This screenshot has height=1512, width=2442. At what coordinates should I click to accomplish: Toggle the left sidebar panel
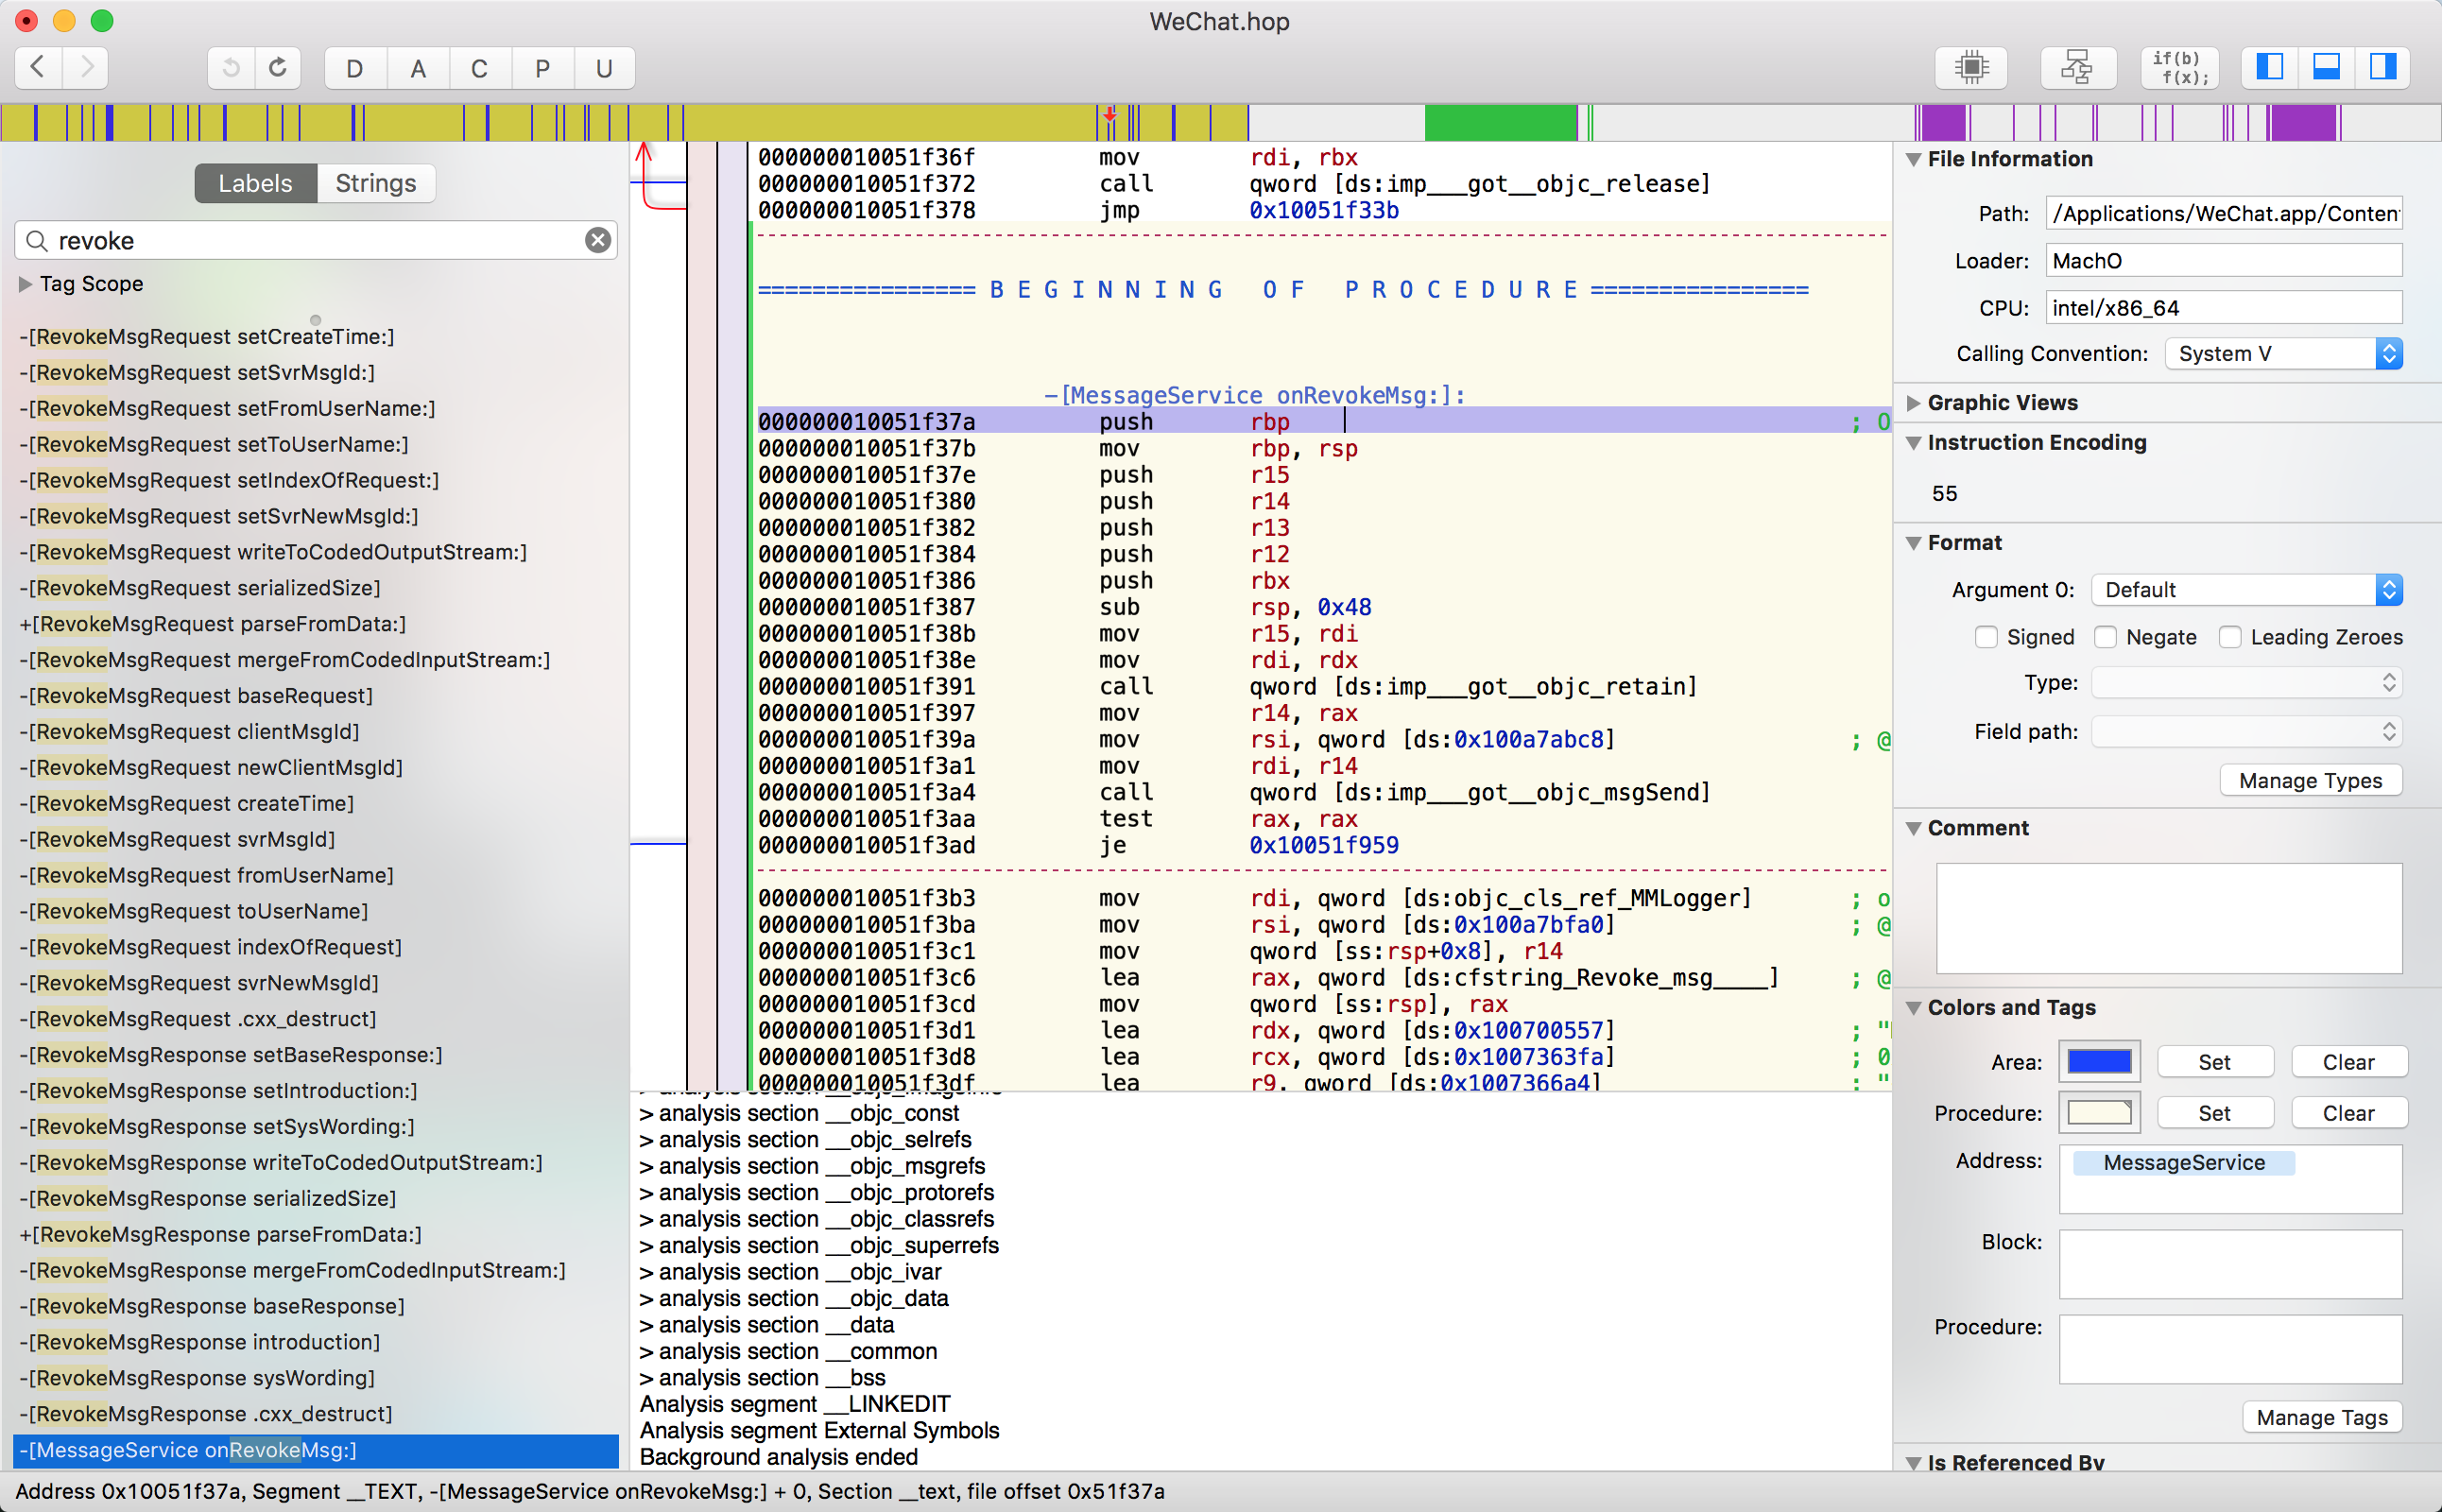[2269, 67]
